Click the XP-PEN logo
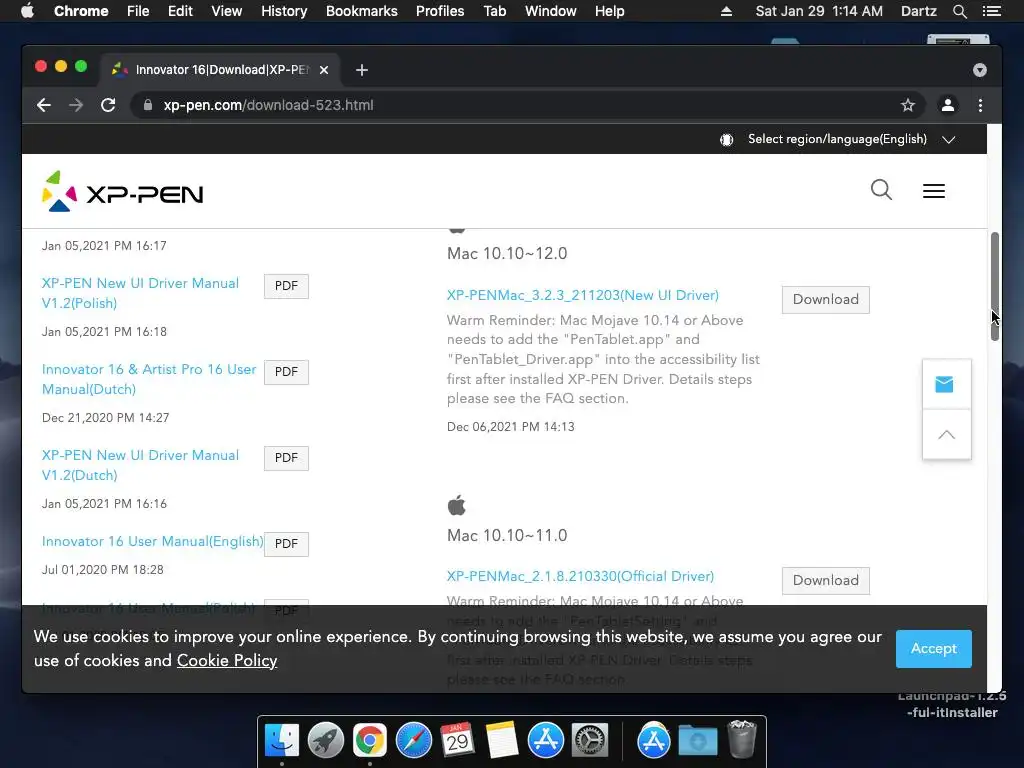The height and width of the screenshot is (768, 1024). [123, 191]
